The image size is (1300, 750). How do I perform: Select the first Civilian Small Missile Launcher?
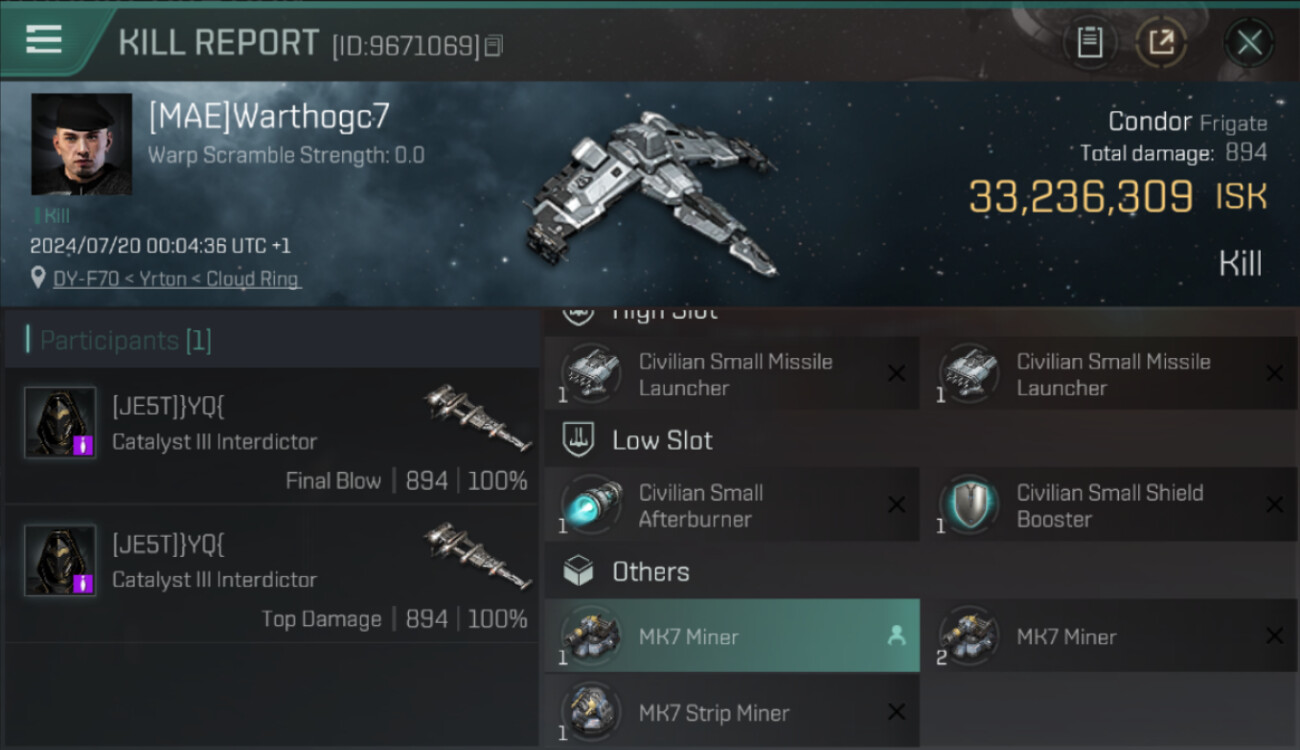coord(731,374)
